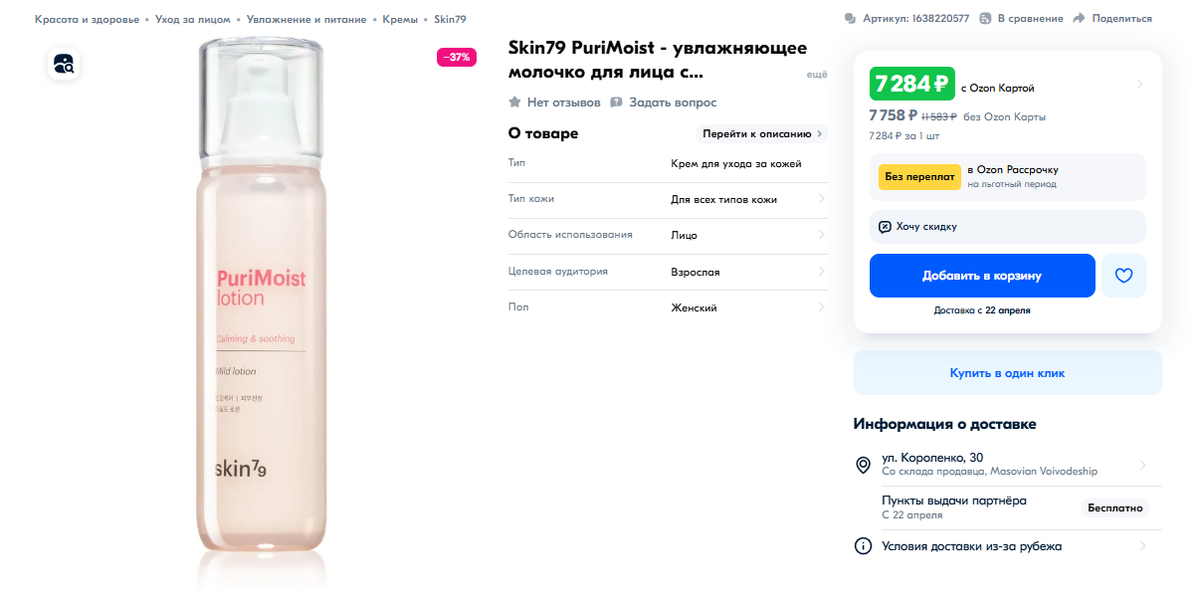Open reviews via the Нет отзывов star icon
Viewport: 1200px width, 602px height.
tap(514, 102)
